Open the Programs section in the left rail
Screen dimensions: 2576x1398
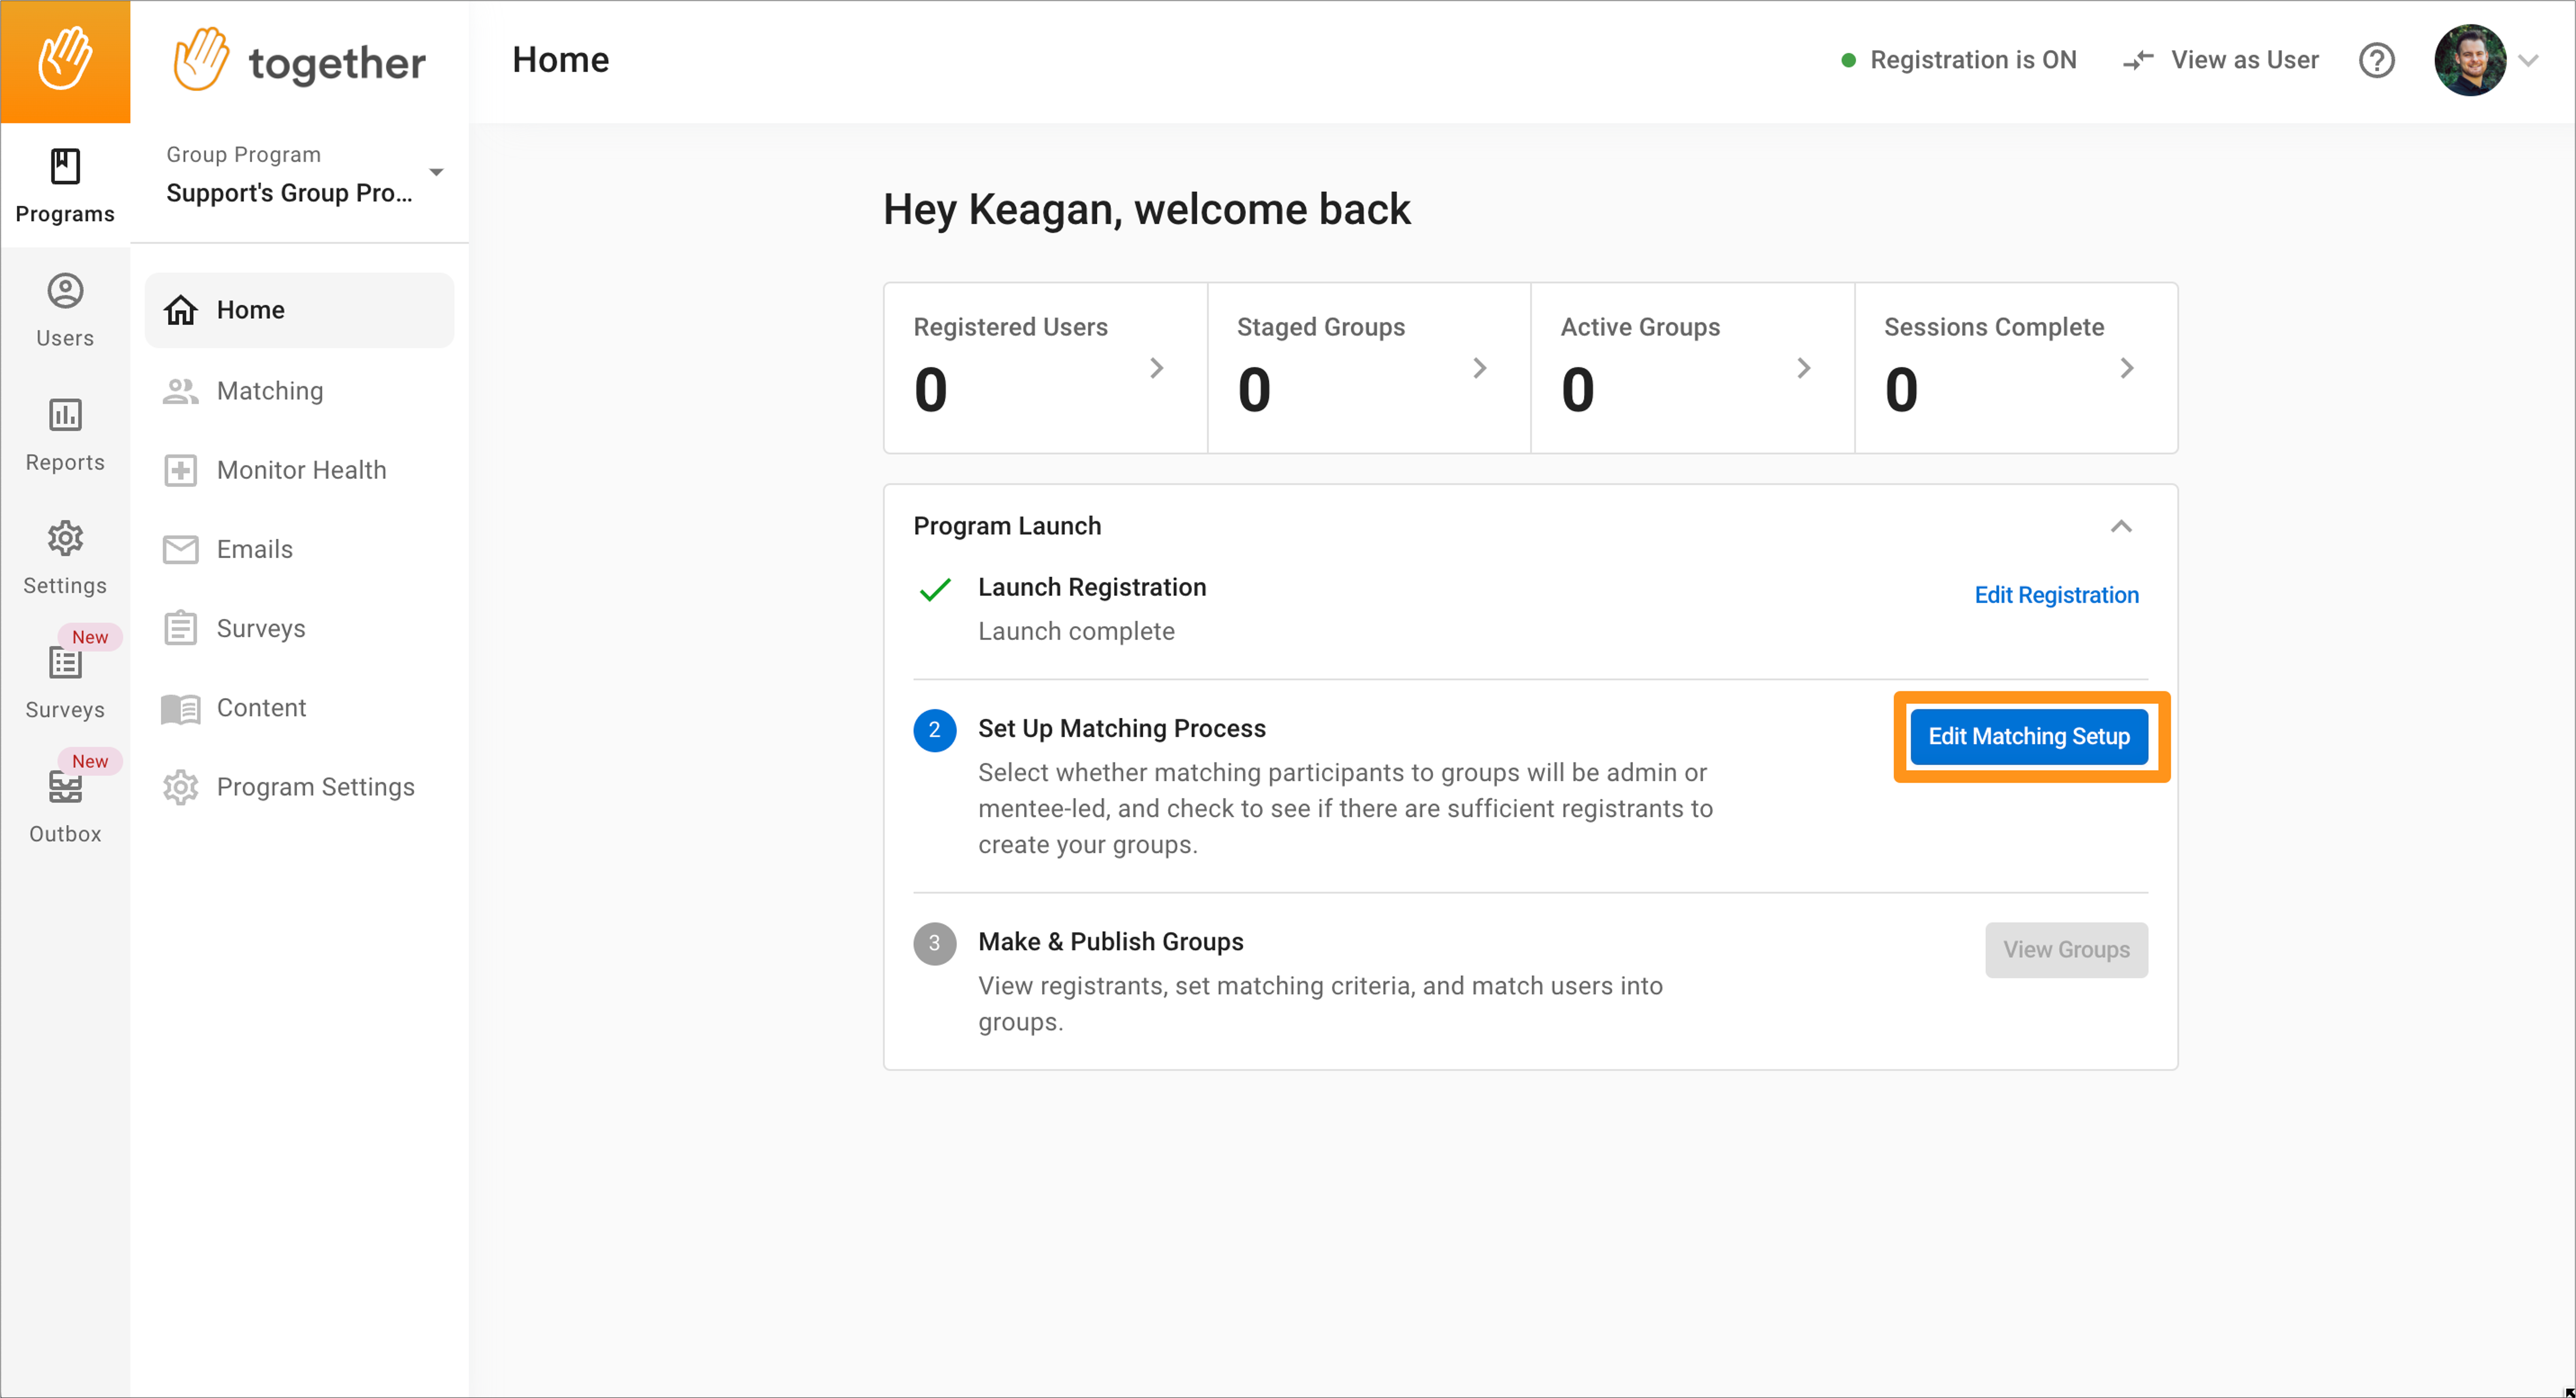pos(65,186)
